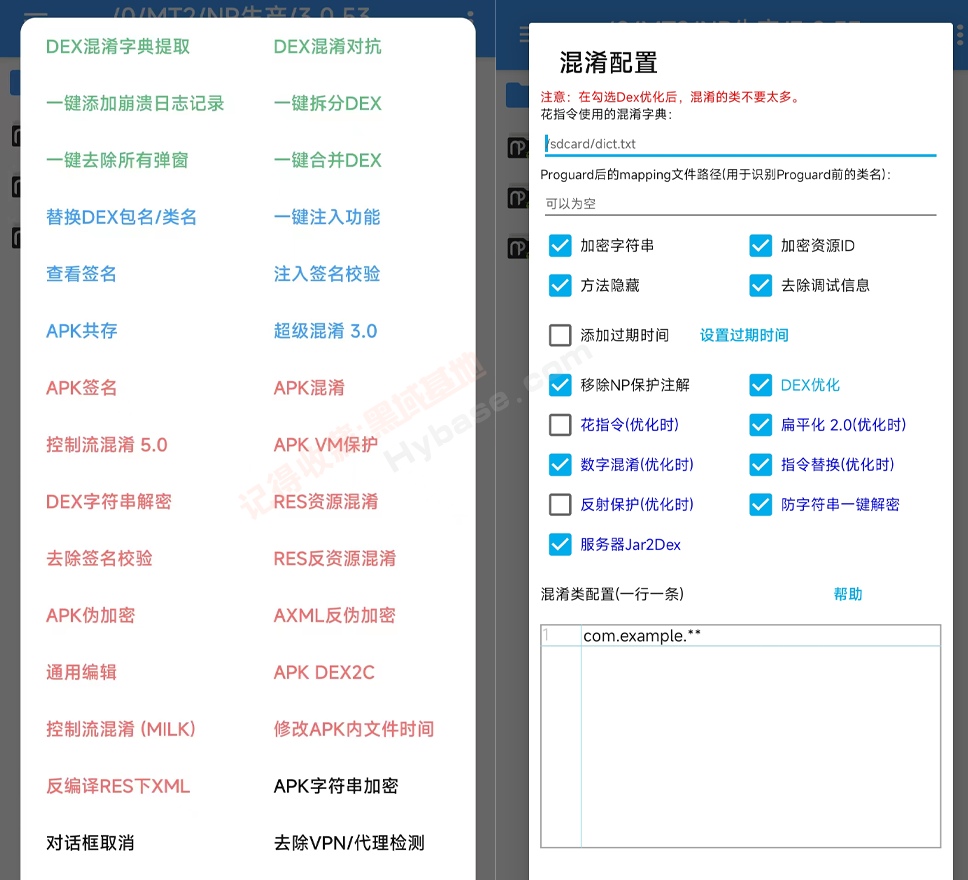The width and height of the screenshot is (968, 880).
Task: Select 一键合并DEX entry
Action: point(327,160)
